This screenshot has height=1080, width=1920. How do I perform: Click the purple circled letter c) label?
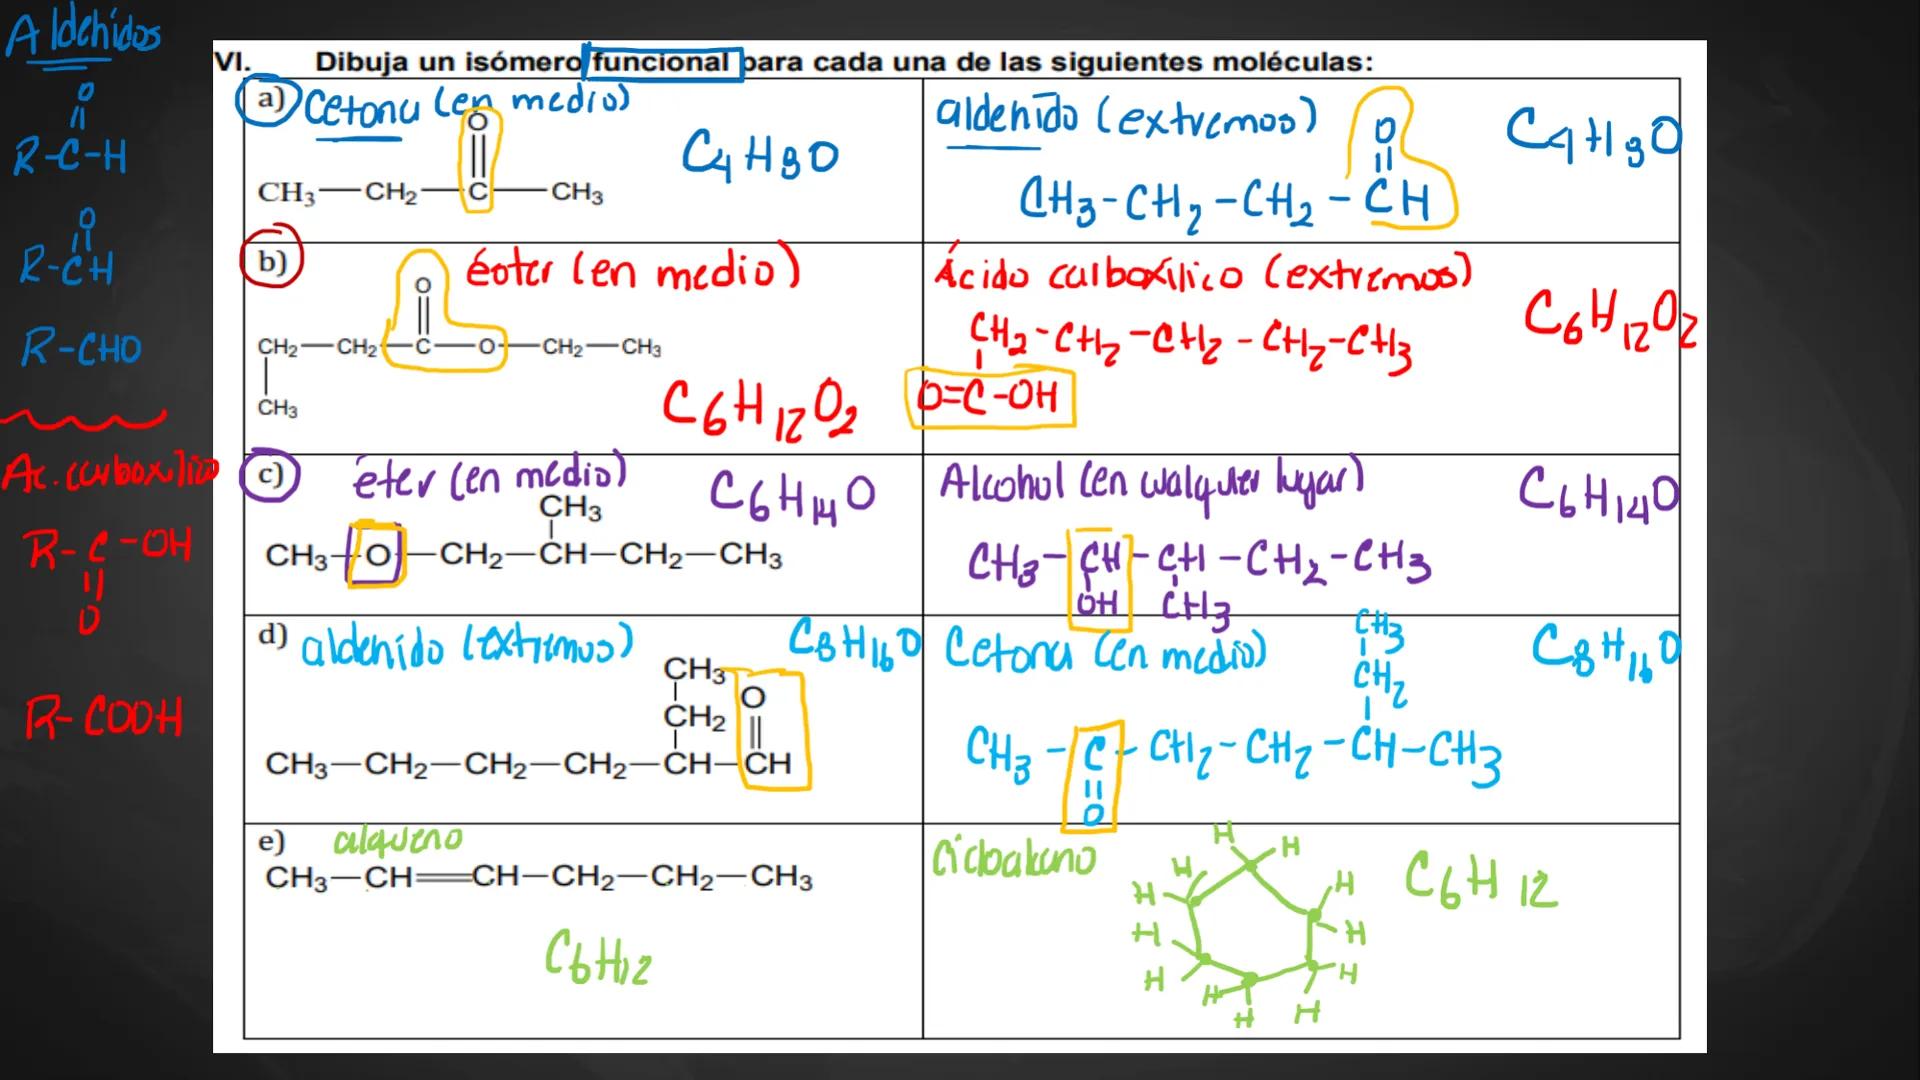click(x=269, y=475)
